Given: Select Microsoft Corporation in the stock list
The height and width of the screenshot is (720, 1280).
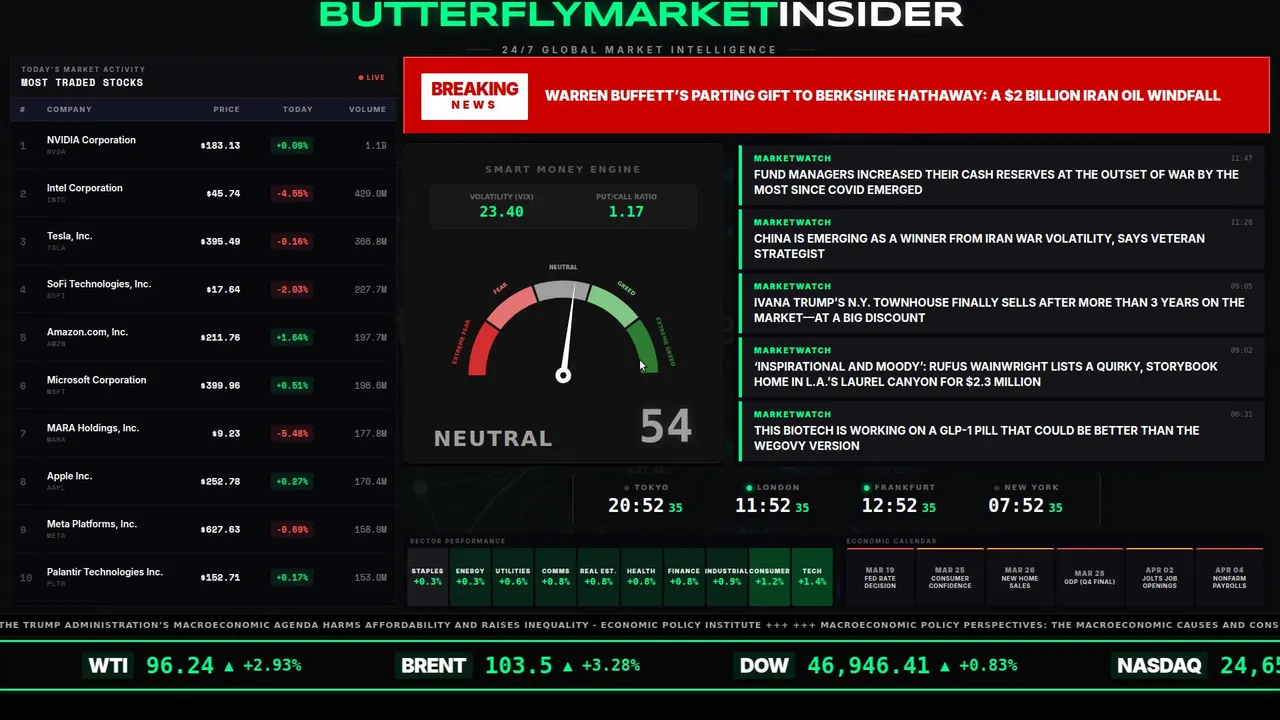Looking at the screenshot, I should pos(96,380).
